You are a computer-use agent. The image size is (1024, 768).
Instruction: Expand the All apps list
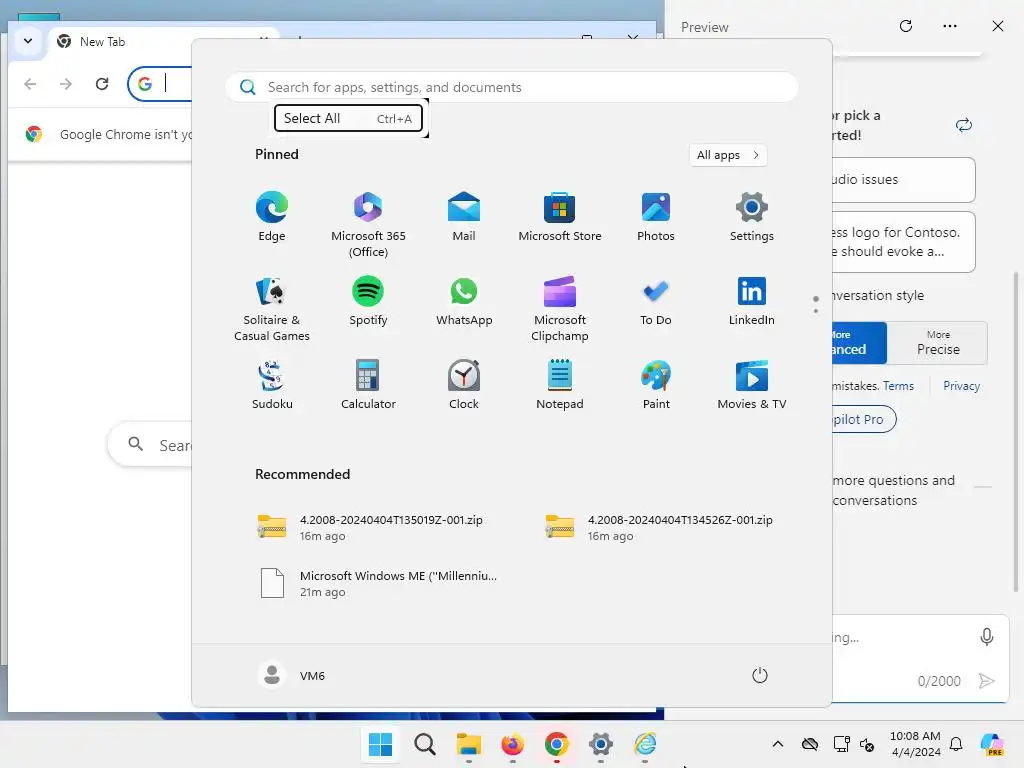point(728,155)
